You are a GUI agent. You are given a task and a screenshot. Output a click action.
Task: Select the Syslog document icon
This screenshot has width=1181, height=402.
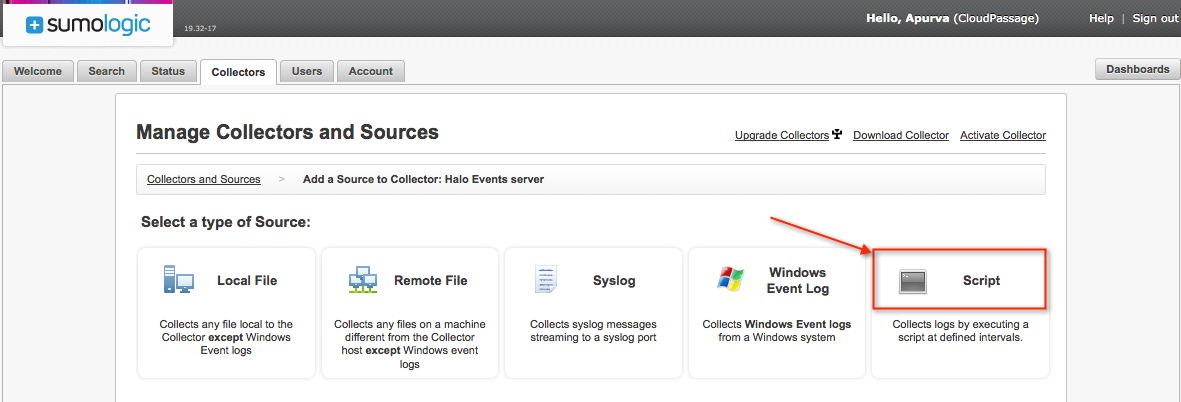pos(545,280)
